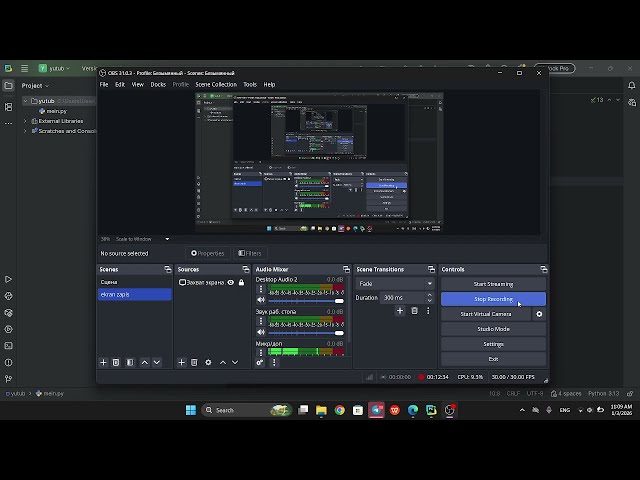Image resolution: width=640 pixels, height=480 pixels.
Task: Open Fade transition type dropdown
Action: [x=394, y=284]
